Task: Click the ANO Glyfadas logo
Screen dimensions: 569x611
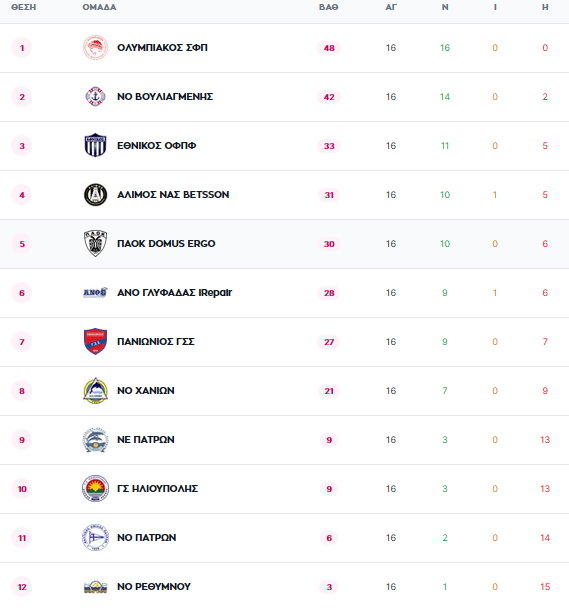Action: click(95, 292)
